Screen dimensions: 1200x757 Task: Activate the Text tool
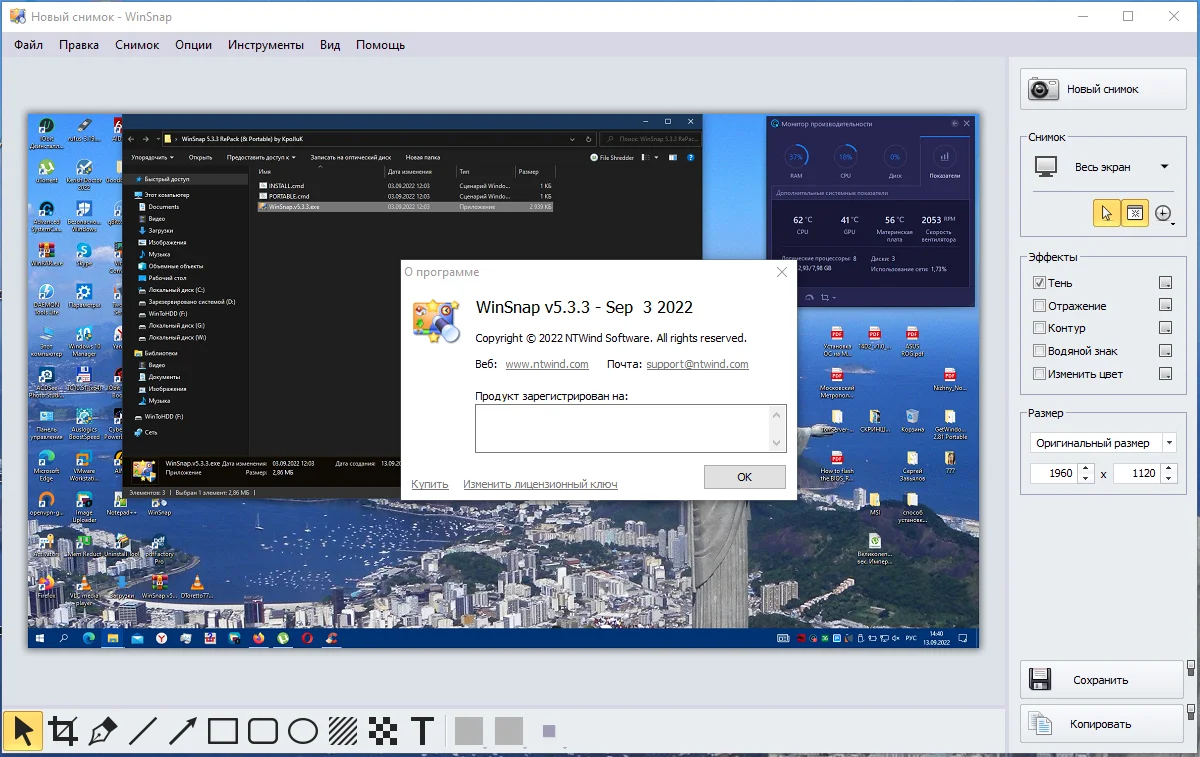(x=423, y=731)
